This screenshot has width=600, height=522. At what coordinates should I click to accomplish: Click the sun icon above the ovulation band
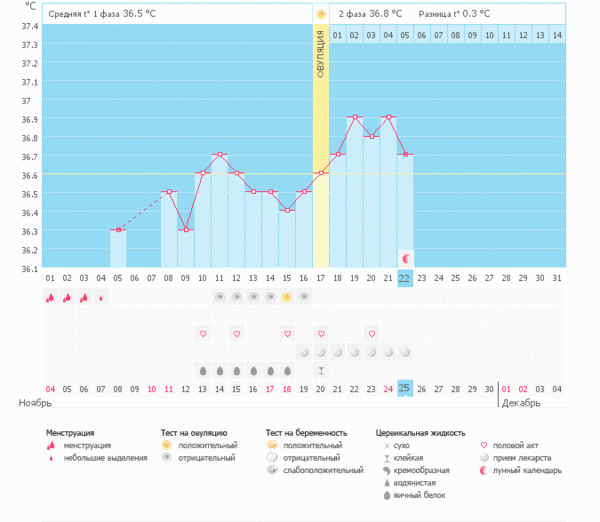click(321, 14)
